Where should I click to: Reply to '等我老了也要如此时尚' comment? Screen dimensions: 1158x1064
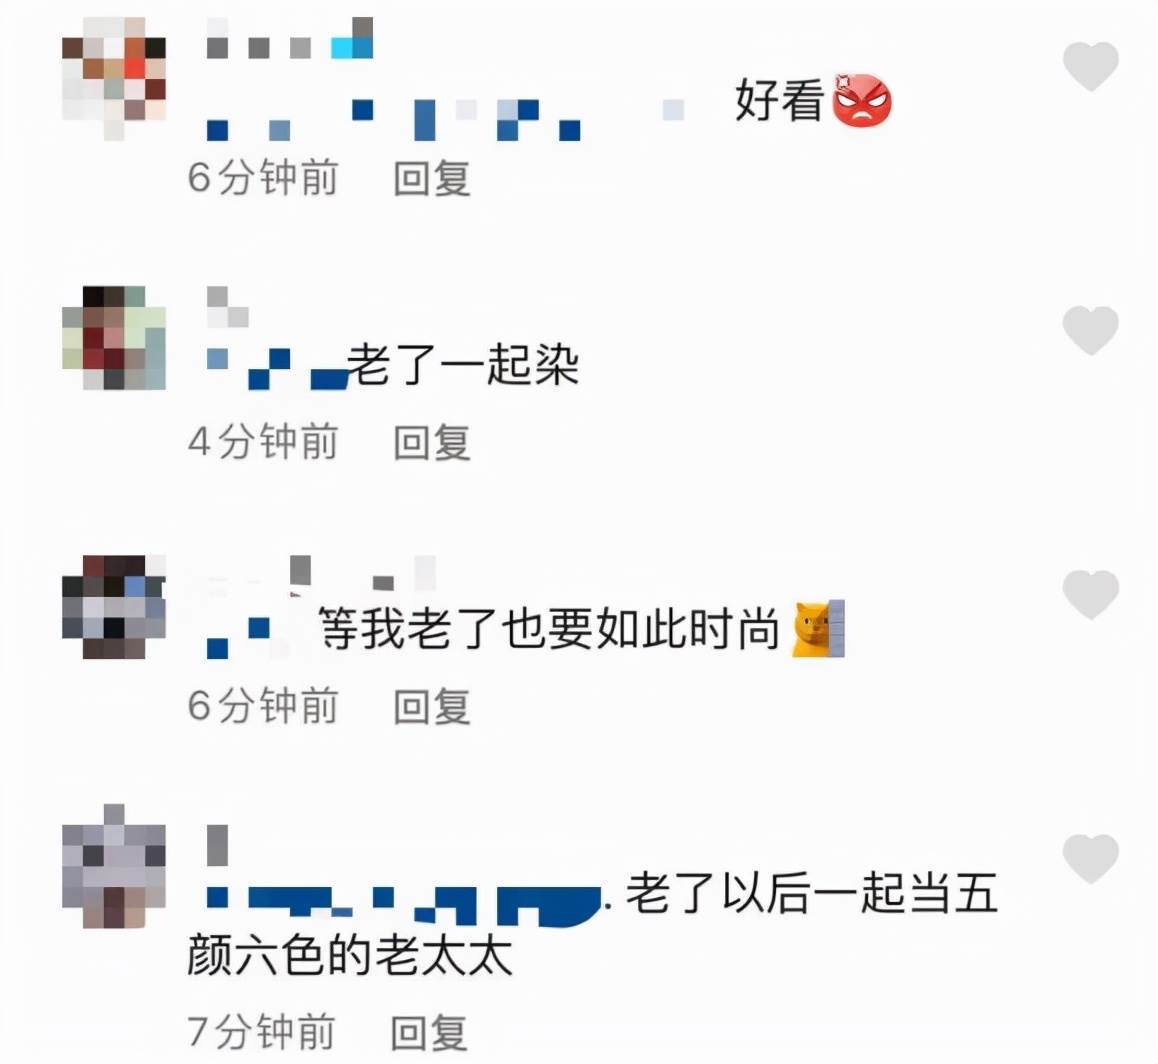(x=432, y=706)
